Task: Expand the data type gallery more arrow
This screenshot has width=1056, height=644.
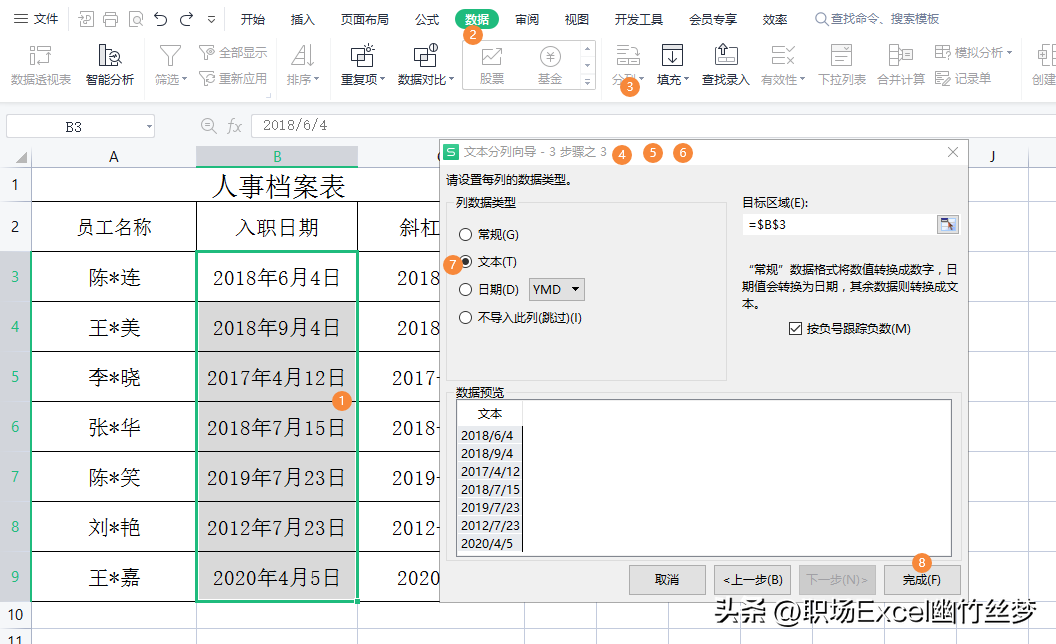Action: point(587,82)
